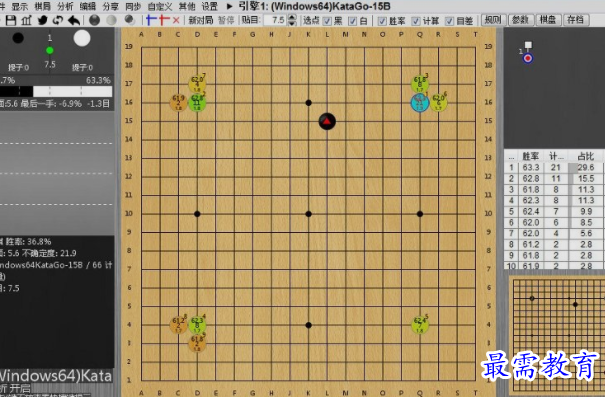
Task: Click the blue cross marker icon
Action: click(151, 20)
